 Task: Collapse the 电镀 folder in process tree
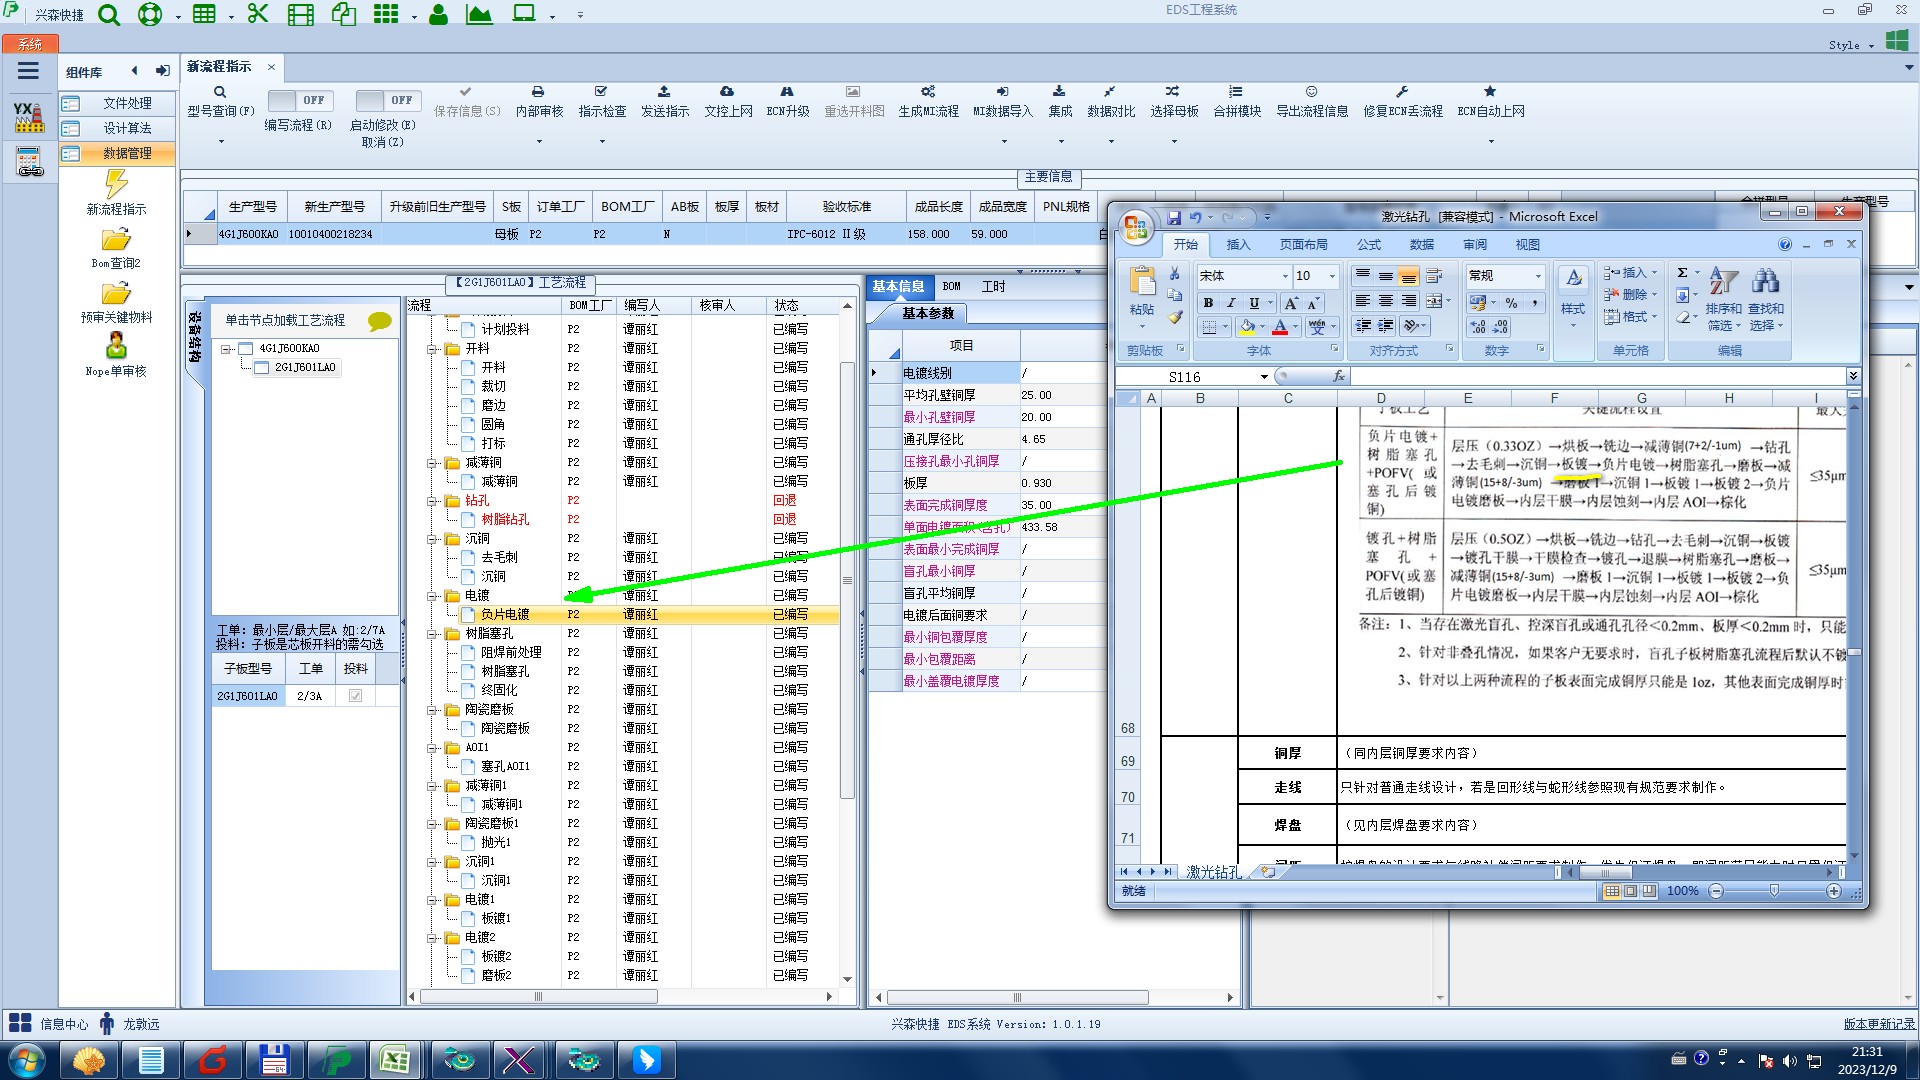[x=433, y=596]
